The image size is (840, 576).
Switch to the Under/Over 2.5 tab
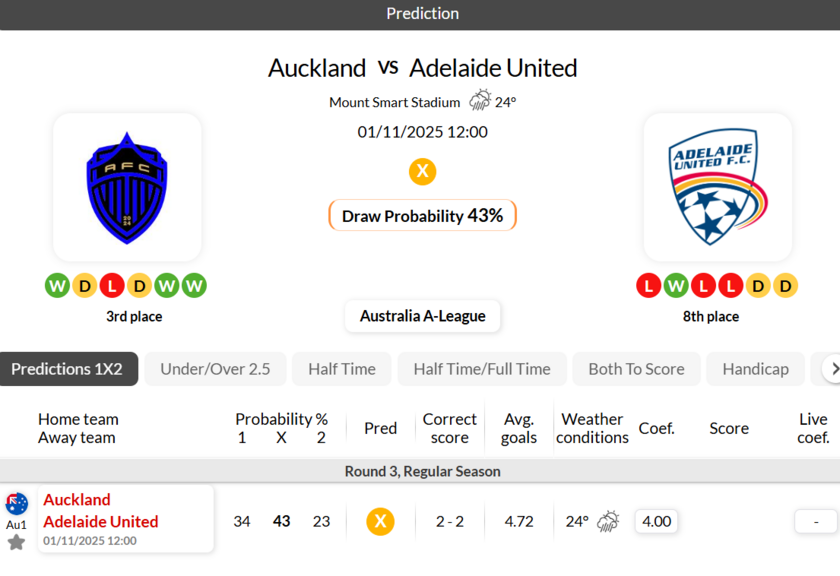(215, 369)
